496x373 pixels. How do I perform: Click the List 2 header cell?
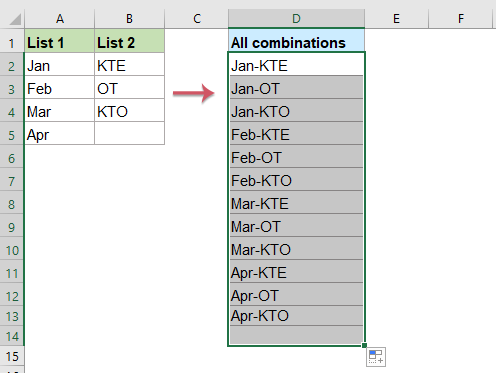coord(129,41)
